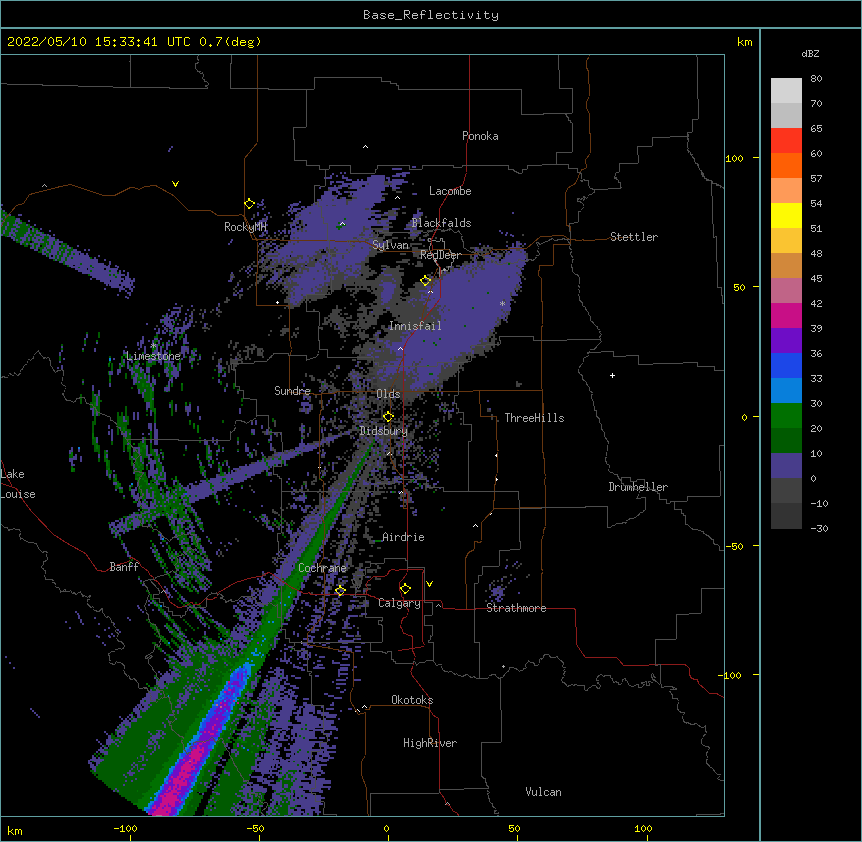Viewport: 862px width, 842px height.
Task: Select the yellow 54 dBZ legend swatch
Action: click(x=786, y=215)
